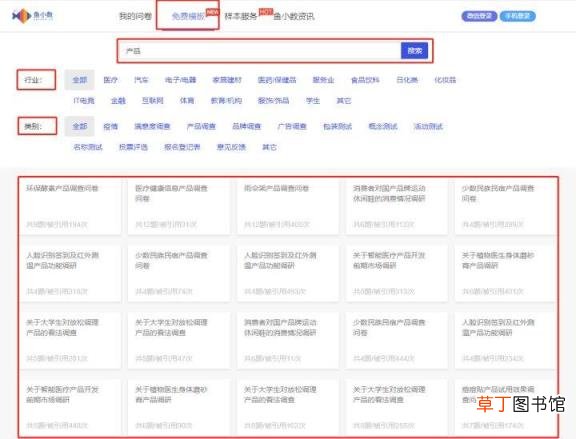Viewport: 576px width, 439px height.
Task: Filter category by 品牌调查
Action: [x=246, y=126]
